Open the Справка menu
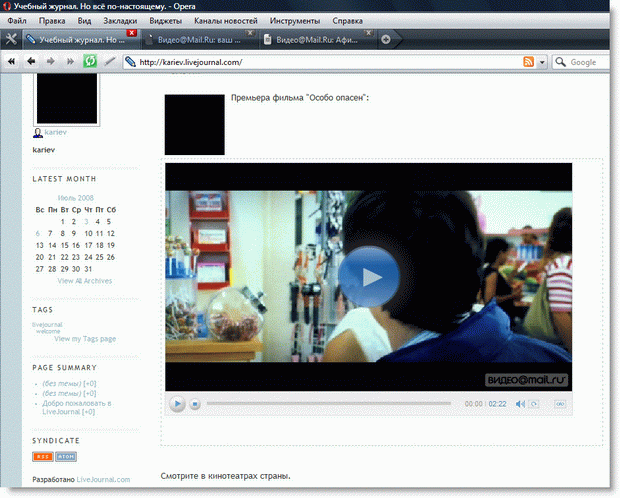Image resolution: width=620 pixels, height=498 pixels. pos(348,21)
